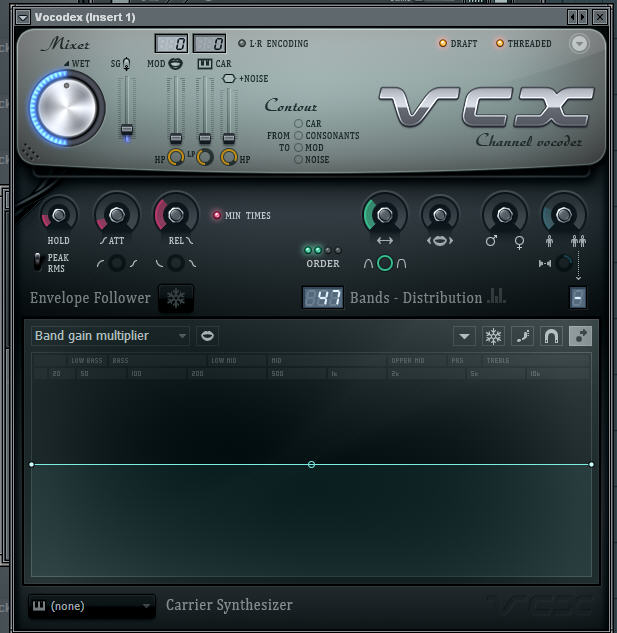The height and width of the screenshot is (633, 617).
Task: Select Contour CAR radio option
Action: [x=298, y=124]
